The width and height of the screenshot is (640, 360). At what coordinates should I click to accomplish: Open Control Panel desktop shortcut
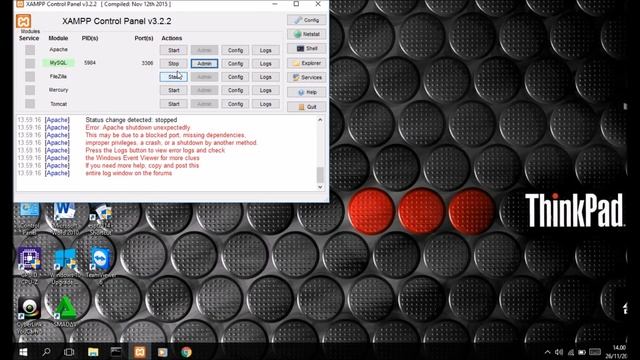[x=29, y=218]
